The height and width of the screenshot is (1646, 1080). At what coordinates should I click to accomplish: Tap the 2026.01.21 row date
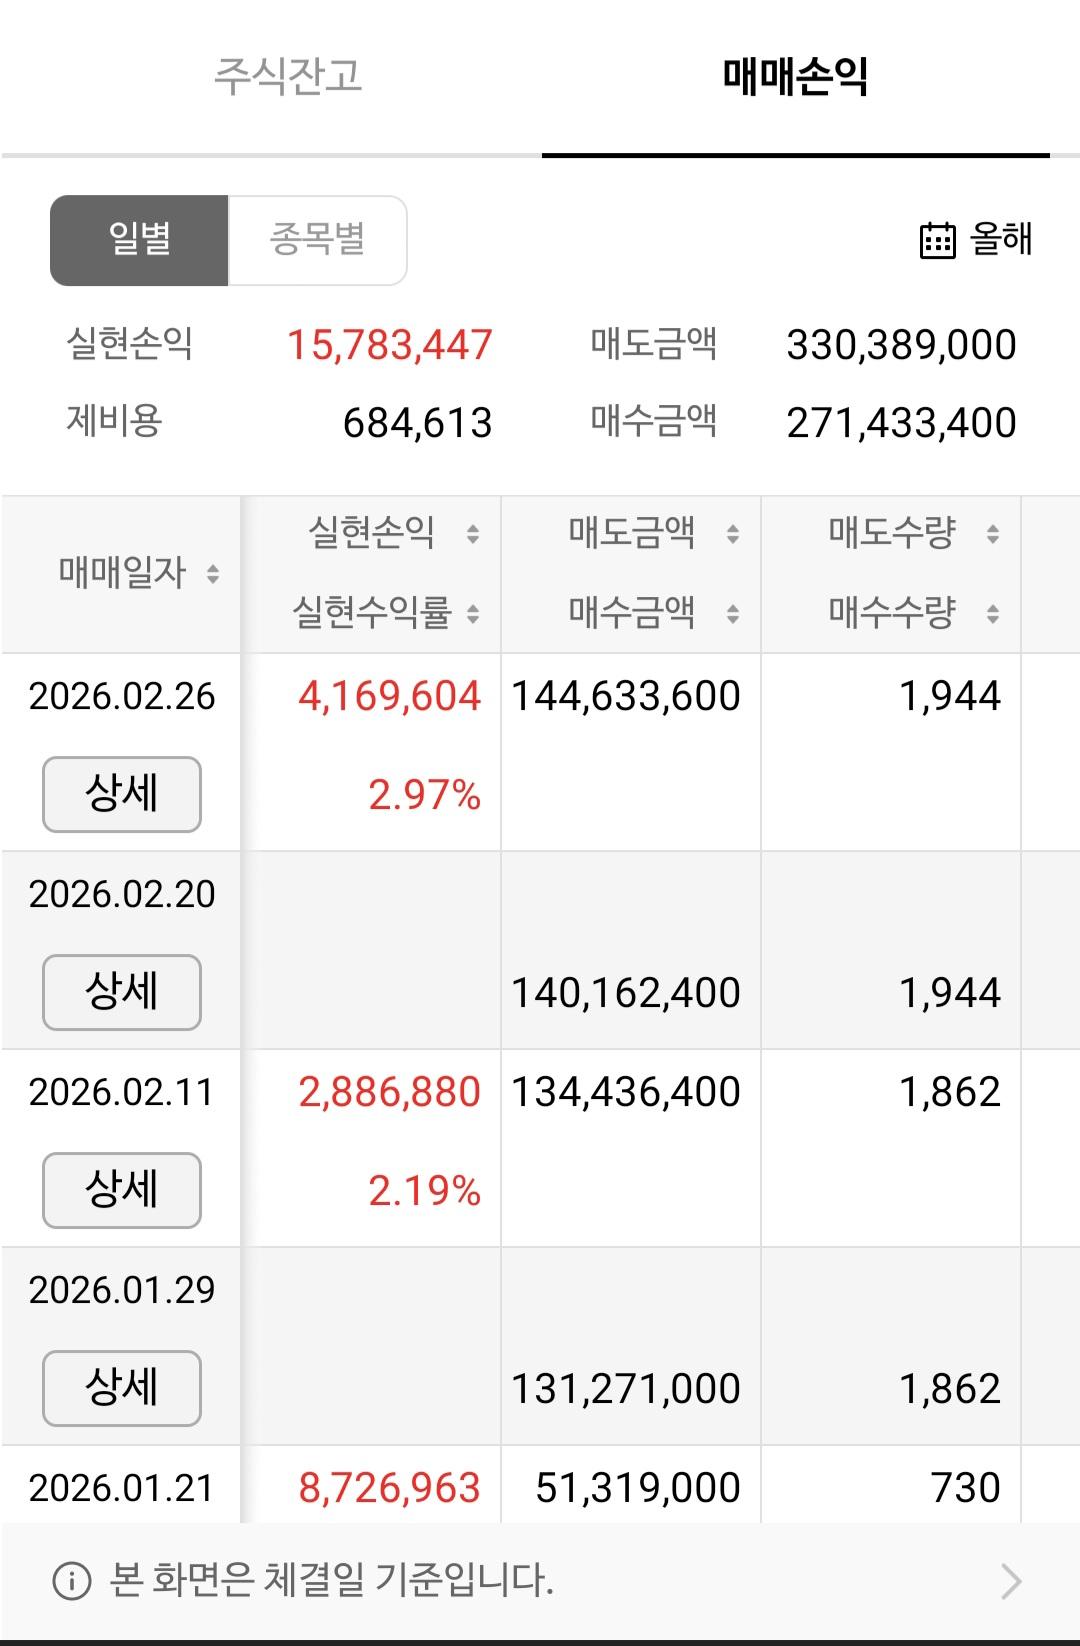[122, 1488]
